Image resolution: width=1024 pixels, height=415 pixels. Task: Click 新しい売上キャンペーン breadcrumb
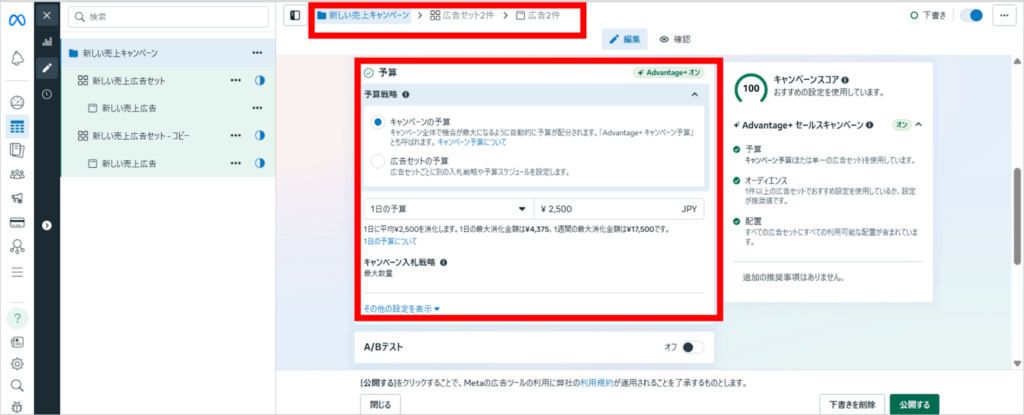pos(363,15)
